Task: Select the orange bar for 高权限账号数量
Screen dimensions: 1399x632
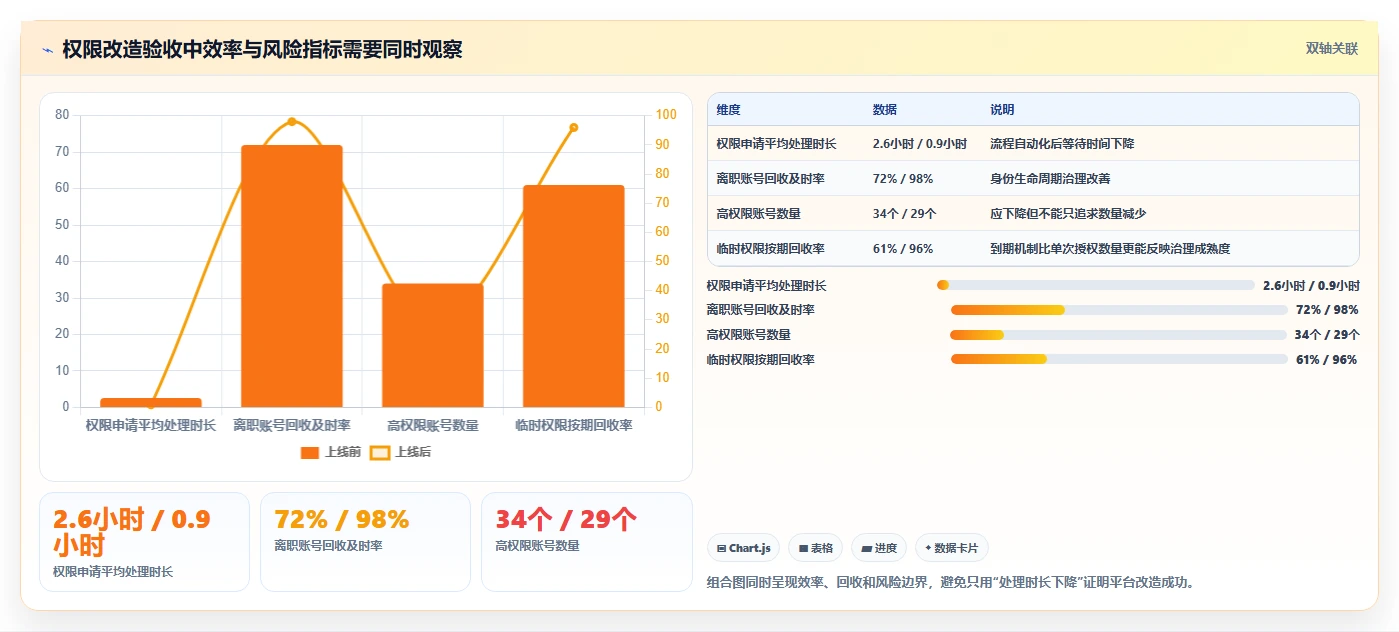Action: [x=433, y=345]
